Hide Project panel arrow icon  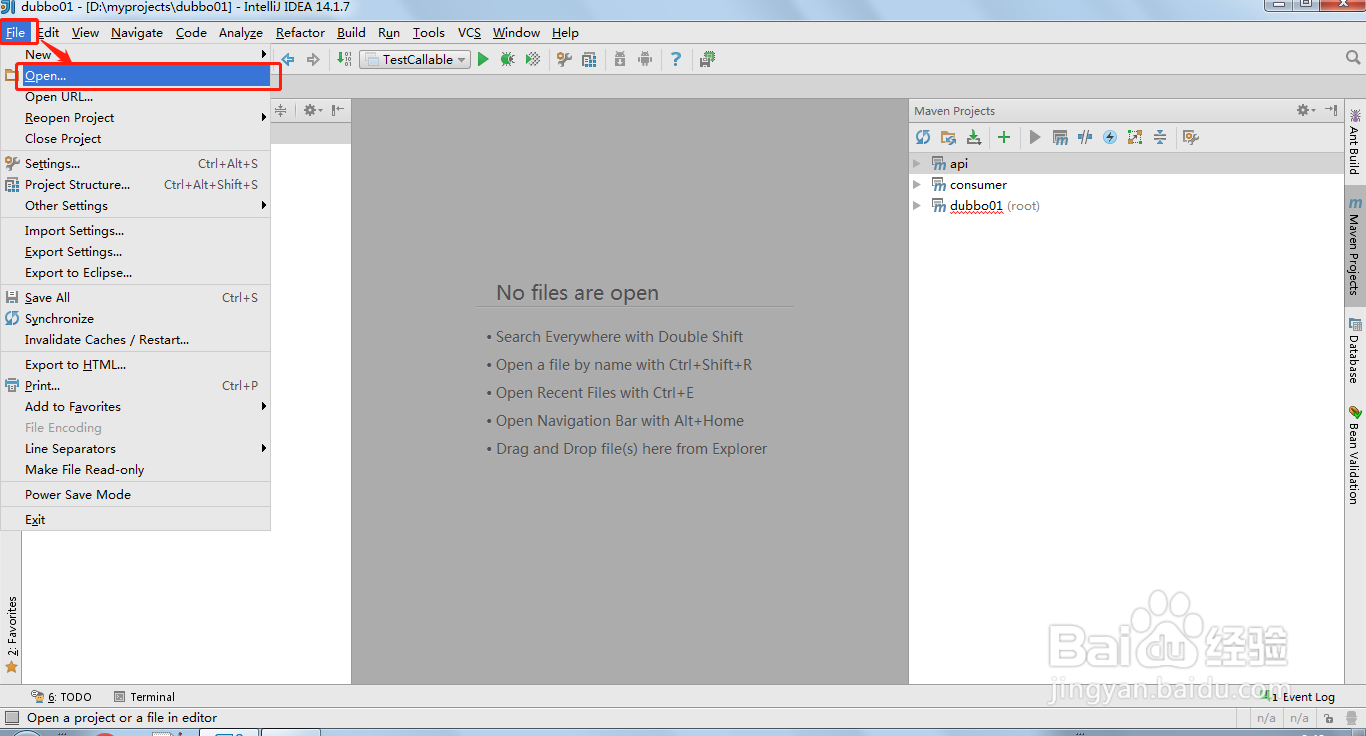click(338, 110)
